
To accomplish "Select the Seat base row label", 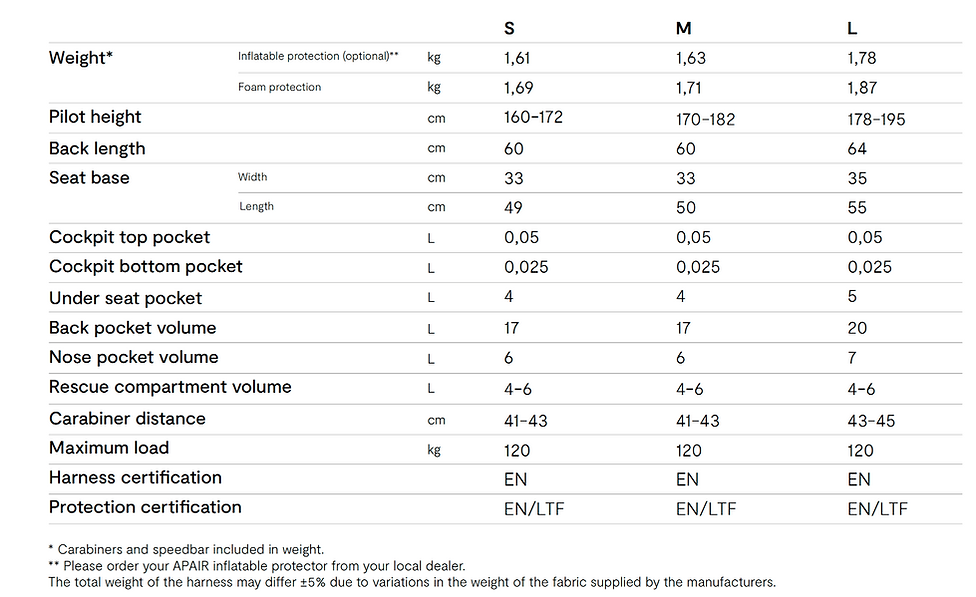I will [x=89, y=178].
